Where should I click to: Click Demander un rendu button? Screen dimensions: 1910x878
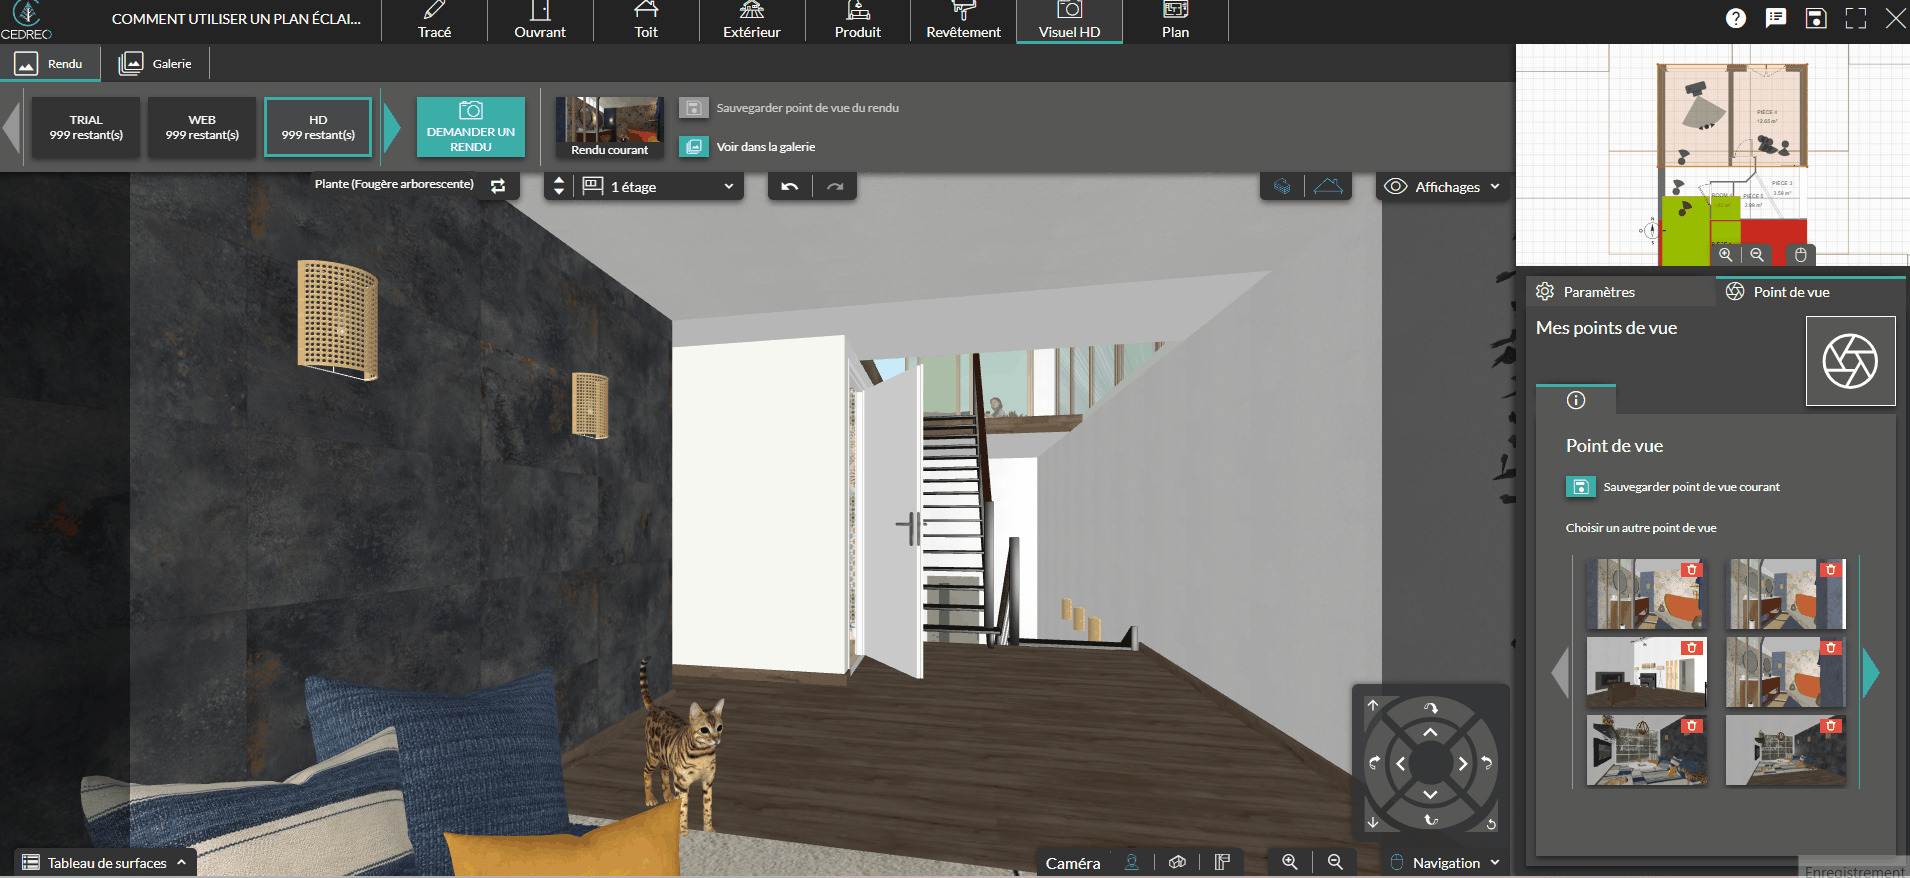[471, 127]
